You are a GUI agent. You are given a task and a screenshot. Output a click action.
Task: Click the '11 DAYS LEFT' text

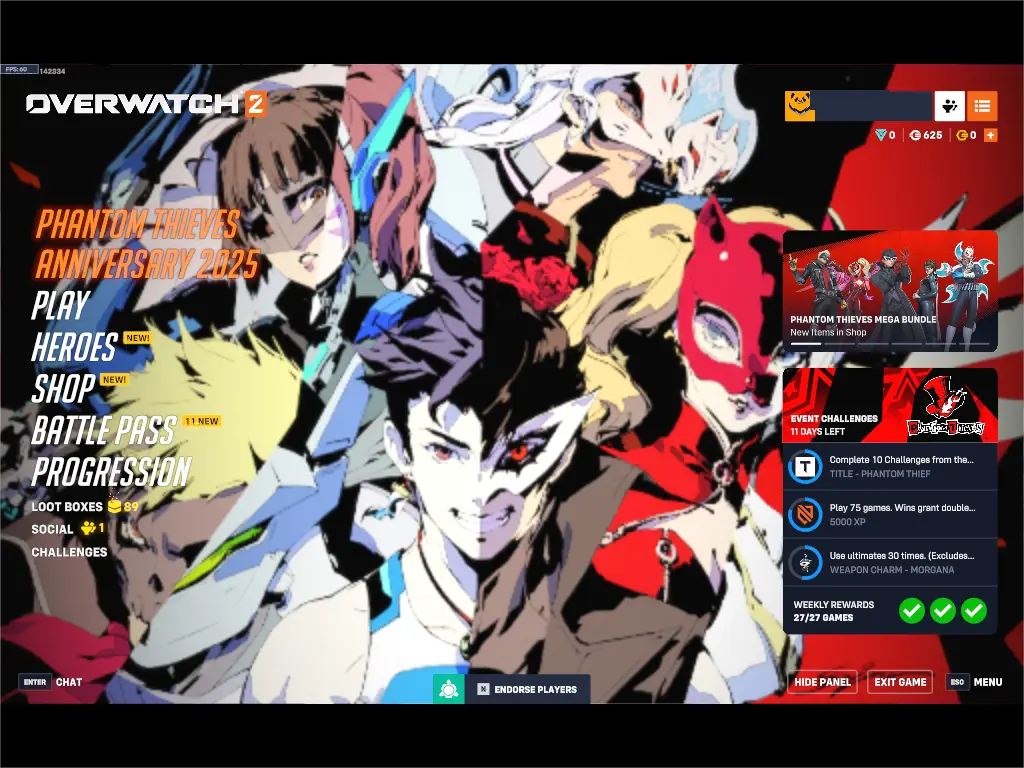click(818, 432)
